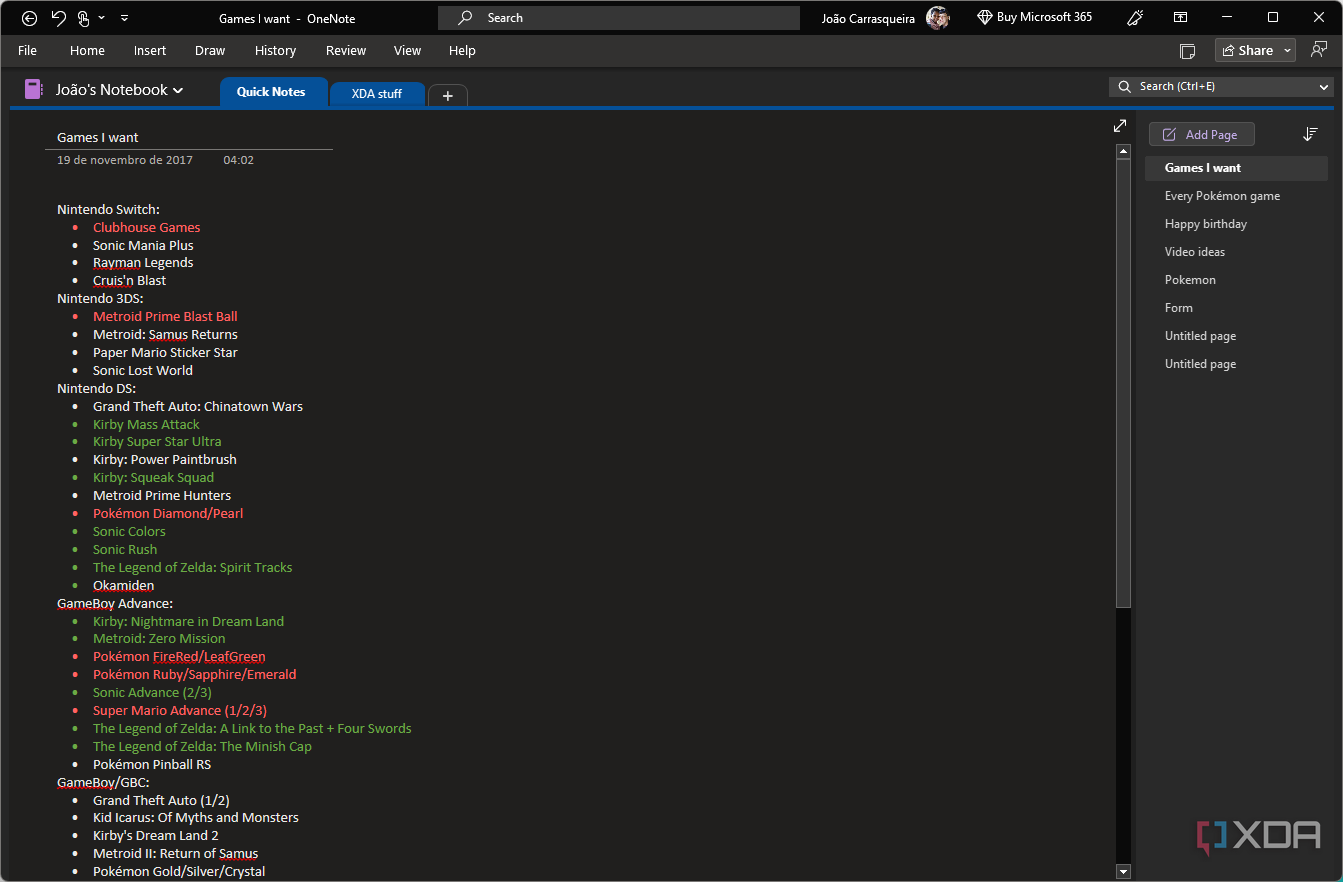Expand the Share dropdown arrow

pyautogui.click(x=1287, y=51)
